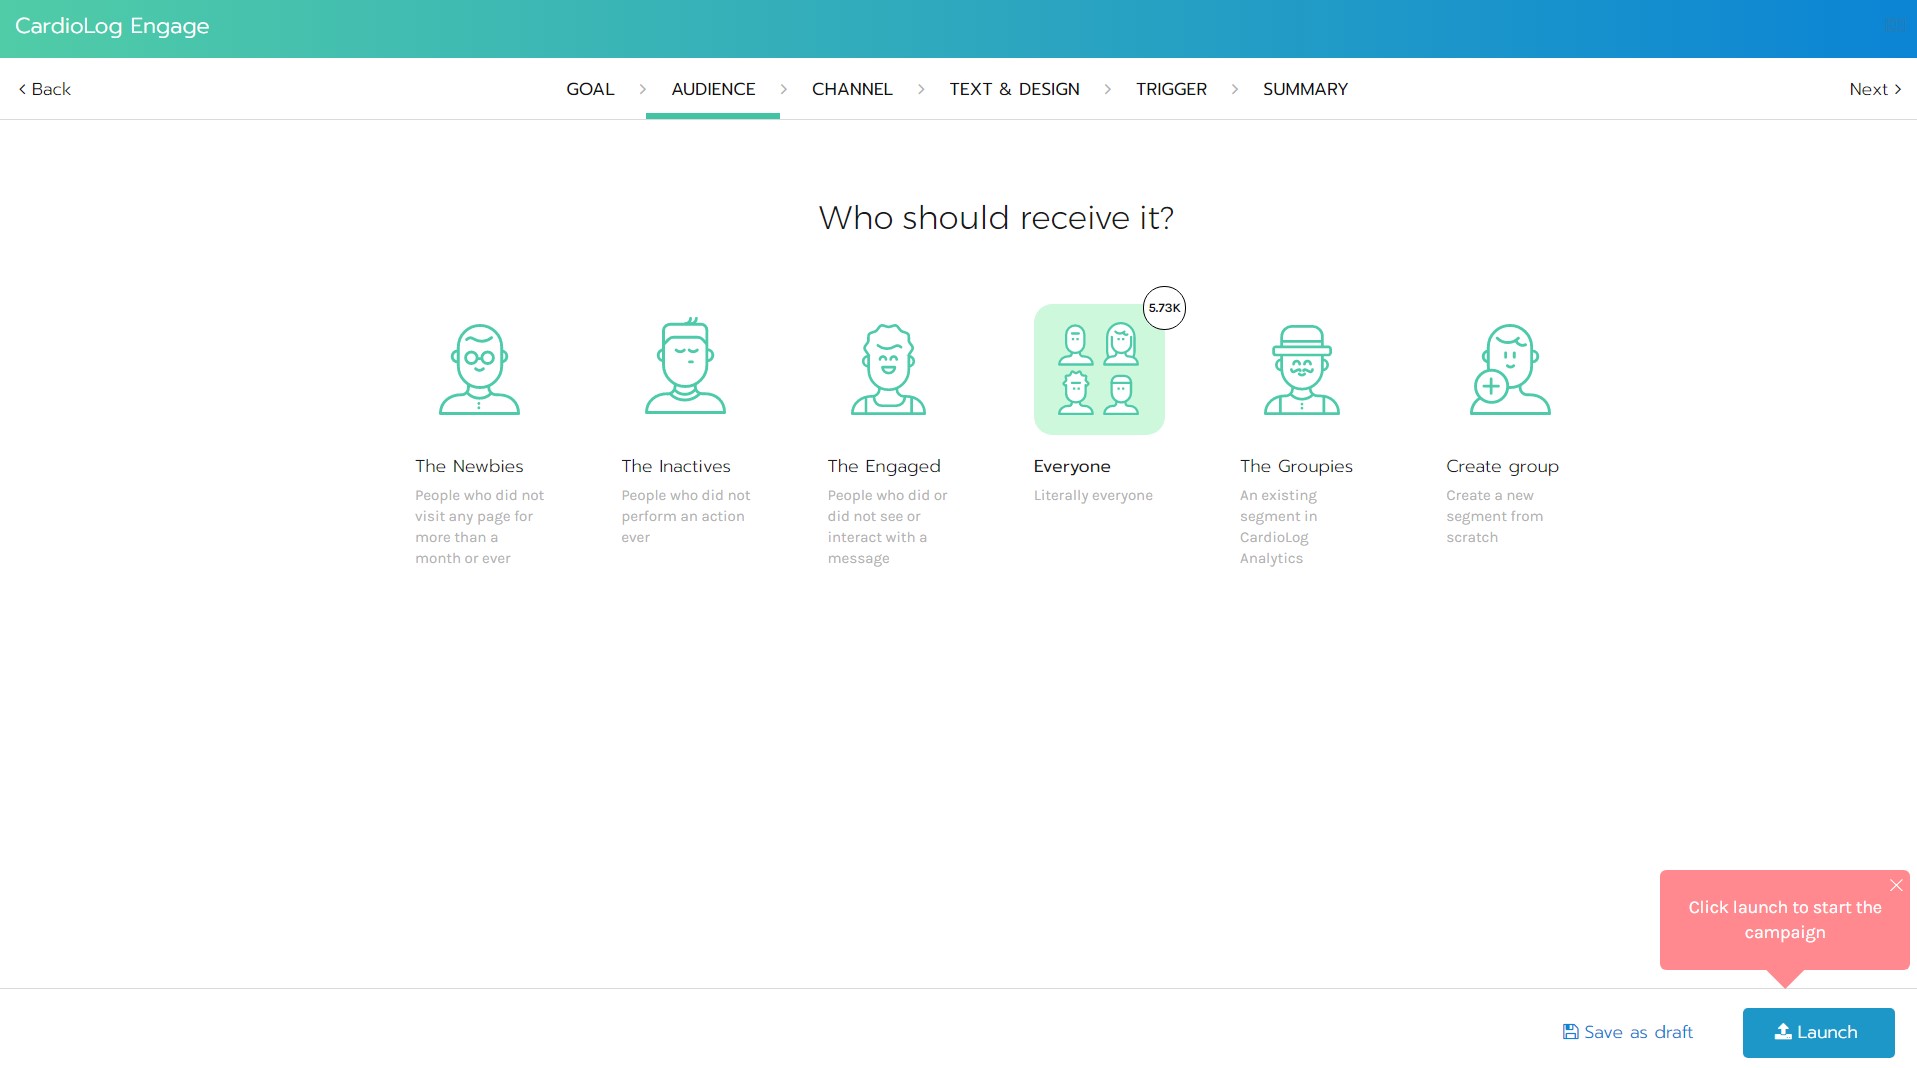1917x1068 pixels.
Task: Click 'The Inactives' title text
Action: point(676,466)
